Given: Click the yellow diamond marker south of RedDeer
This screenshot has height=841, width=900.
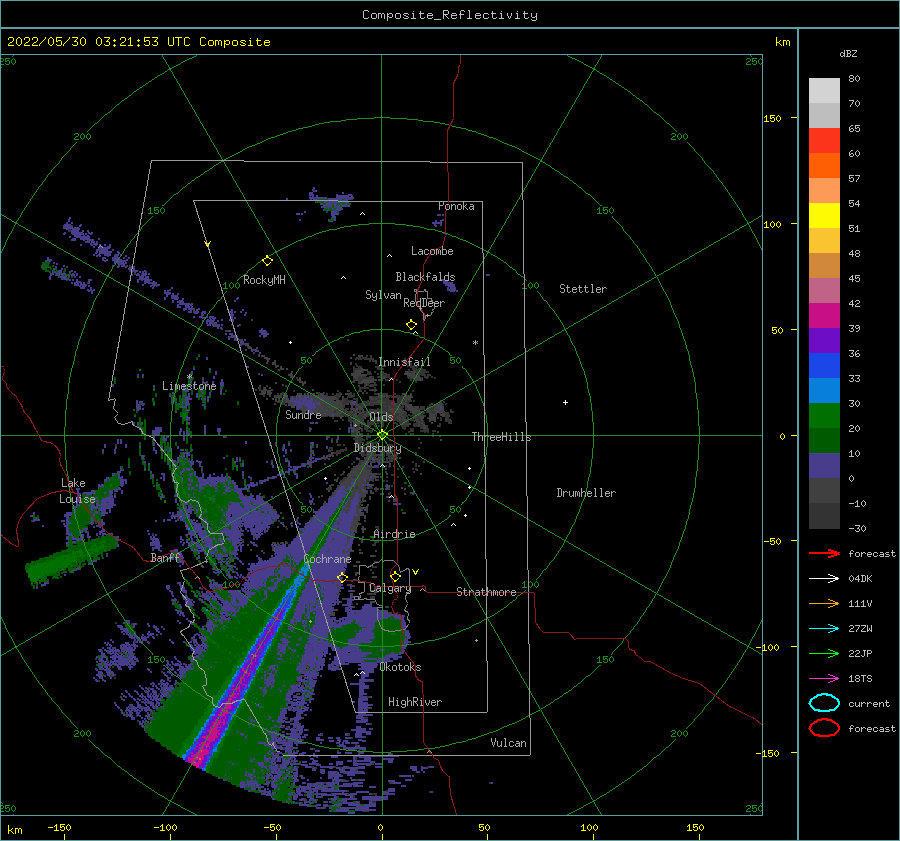Looking at the screenshot, I should point(412,325).
